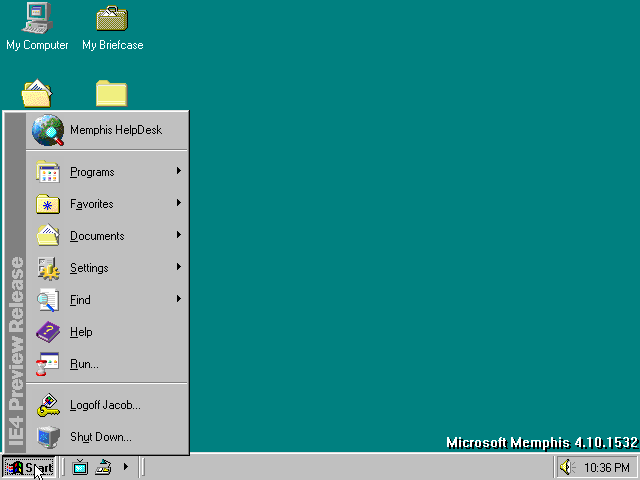
Task: Select Logoff Jacob... in the Start menu
Action: (107, 405)
